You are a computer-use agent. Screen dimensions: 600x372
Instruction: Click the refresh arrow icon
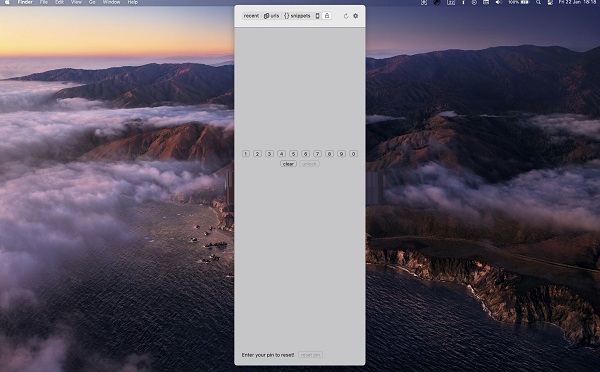click(346, 16)
